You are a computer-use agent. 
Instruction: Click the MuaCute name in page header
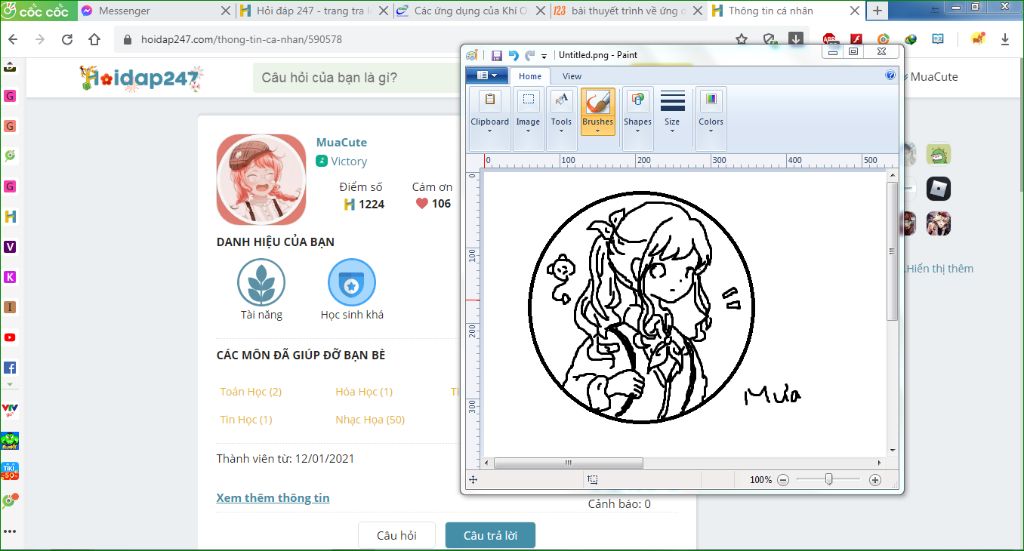point(934,77)
